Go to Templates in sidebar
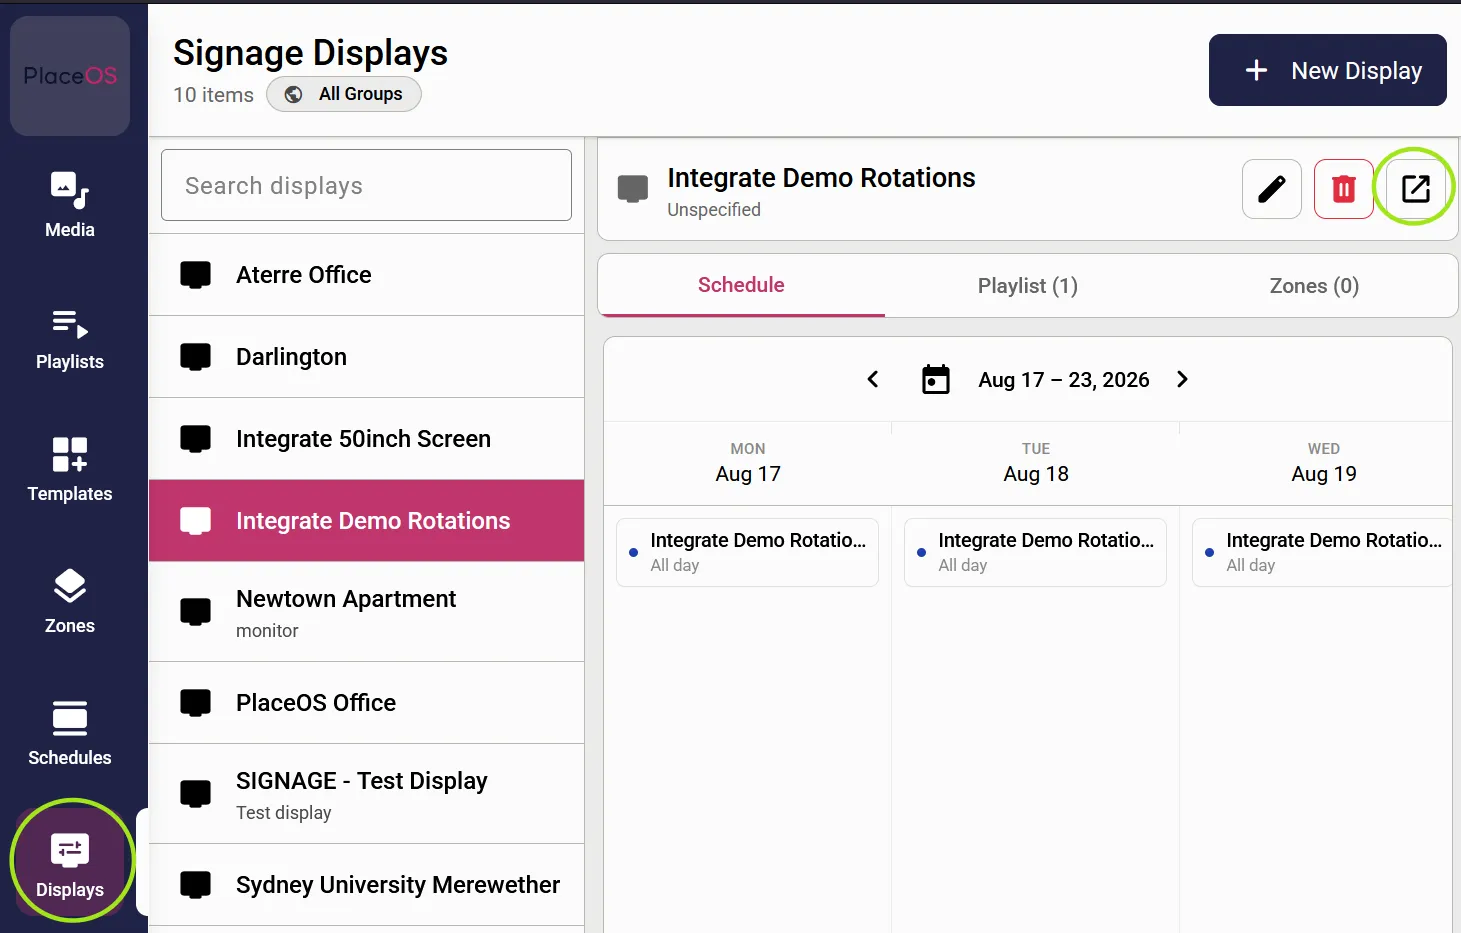 point(70,470)
